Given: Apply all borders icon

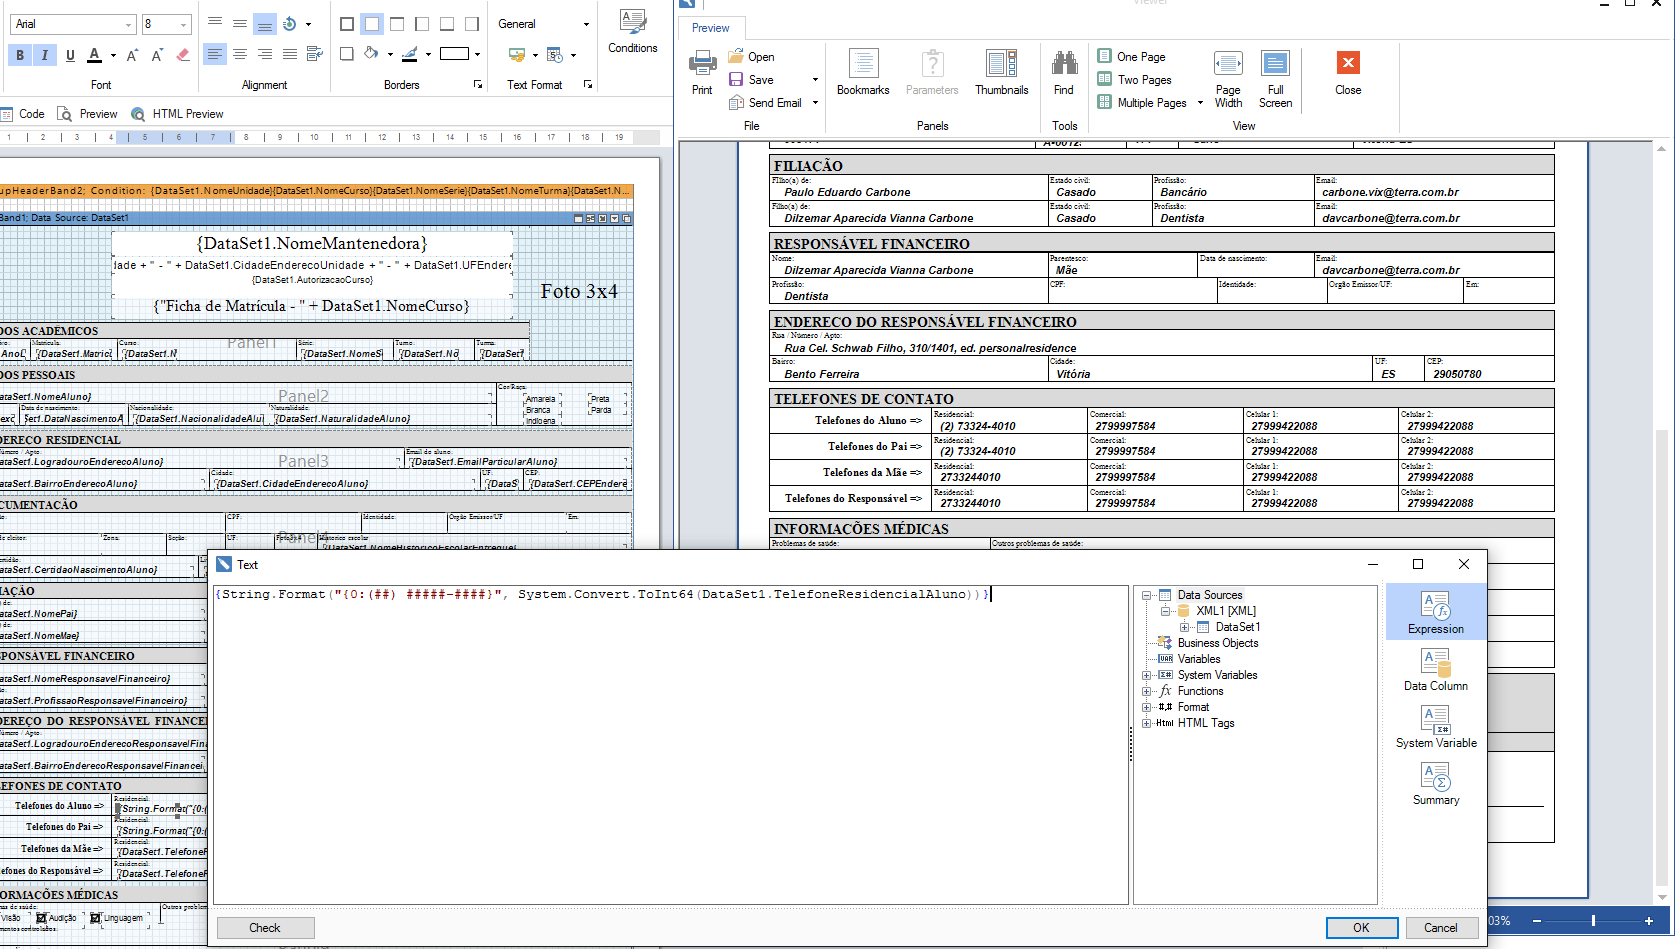Looking at the screenshot, I should tap(347, 23).
